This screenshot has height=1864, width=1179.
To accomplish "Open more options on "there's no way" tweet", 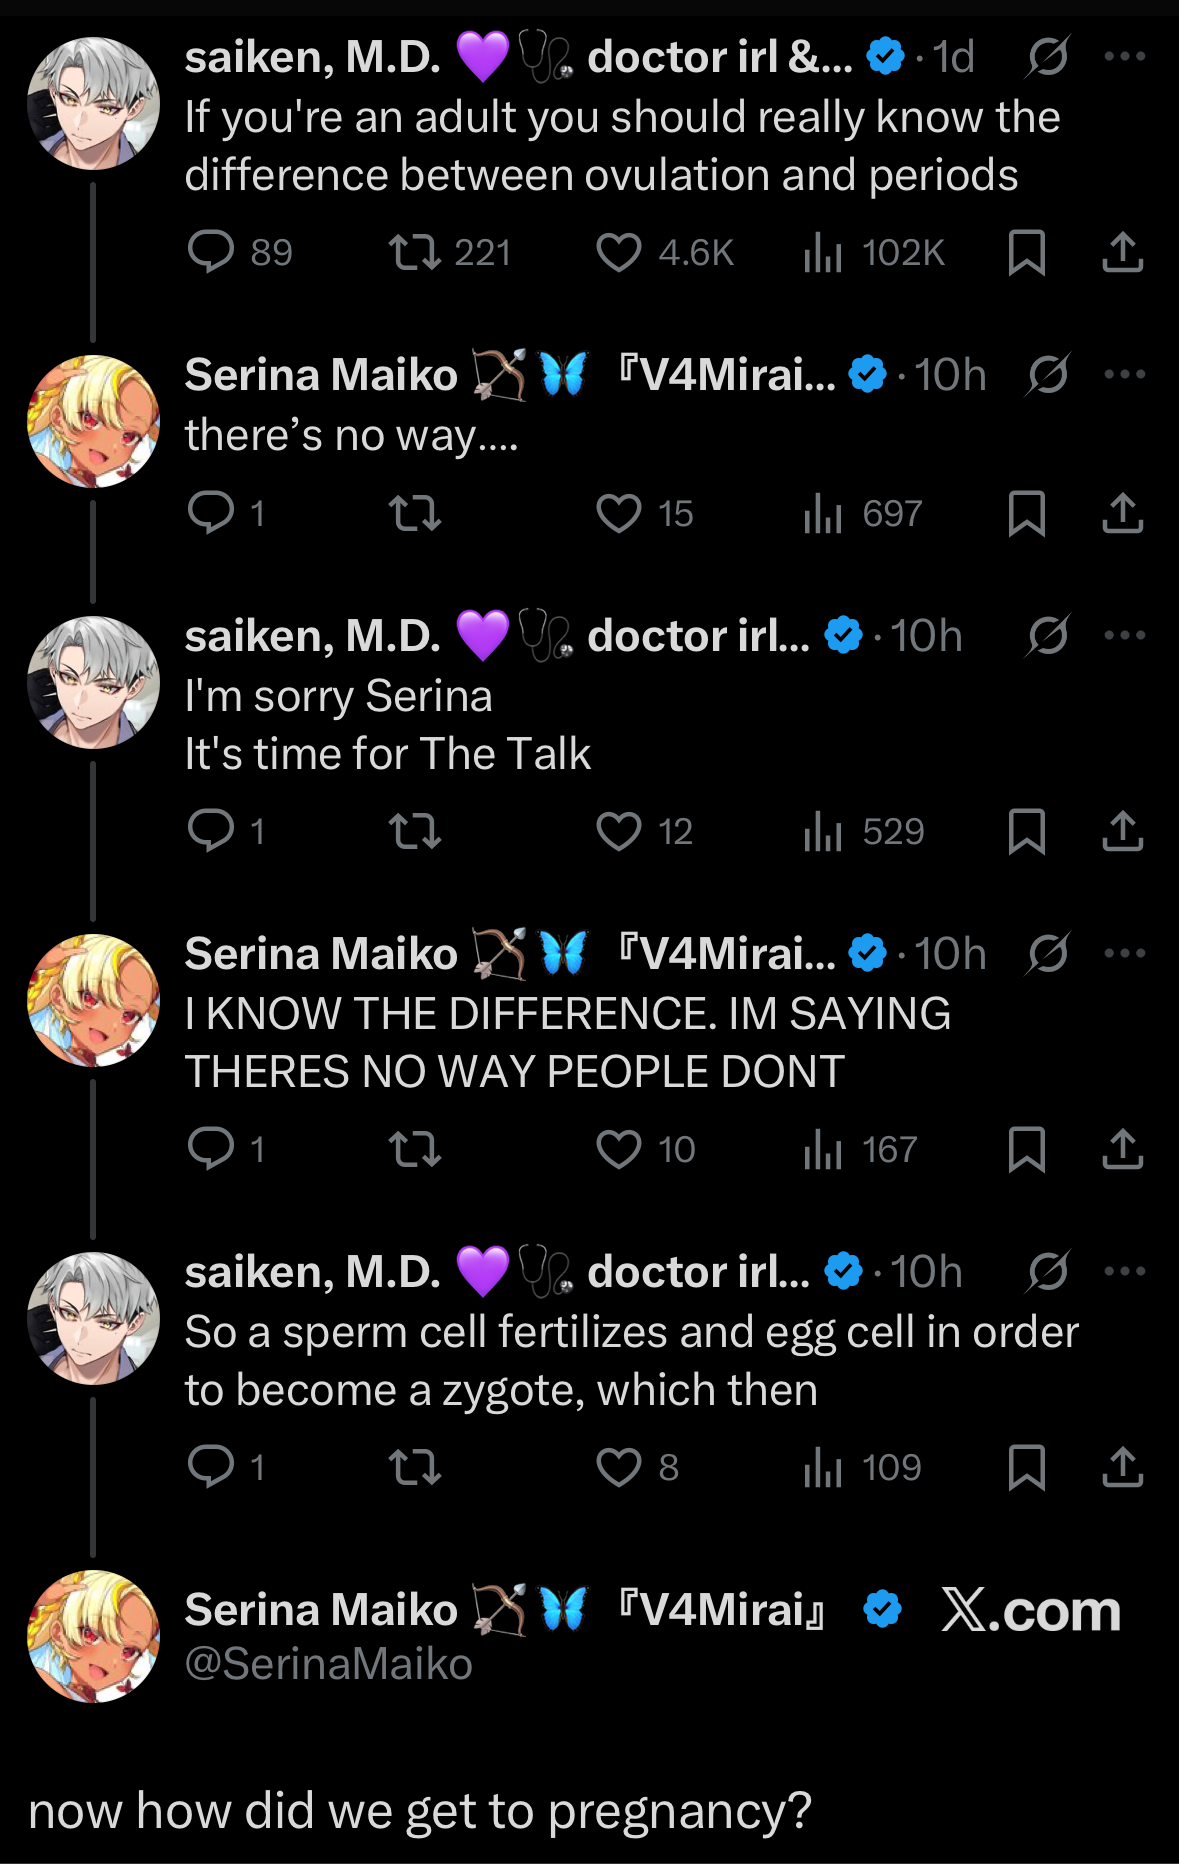I will point(1125,375).
